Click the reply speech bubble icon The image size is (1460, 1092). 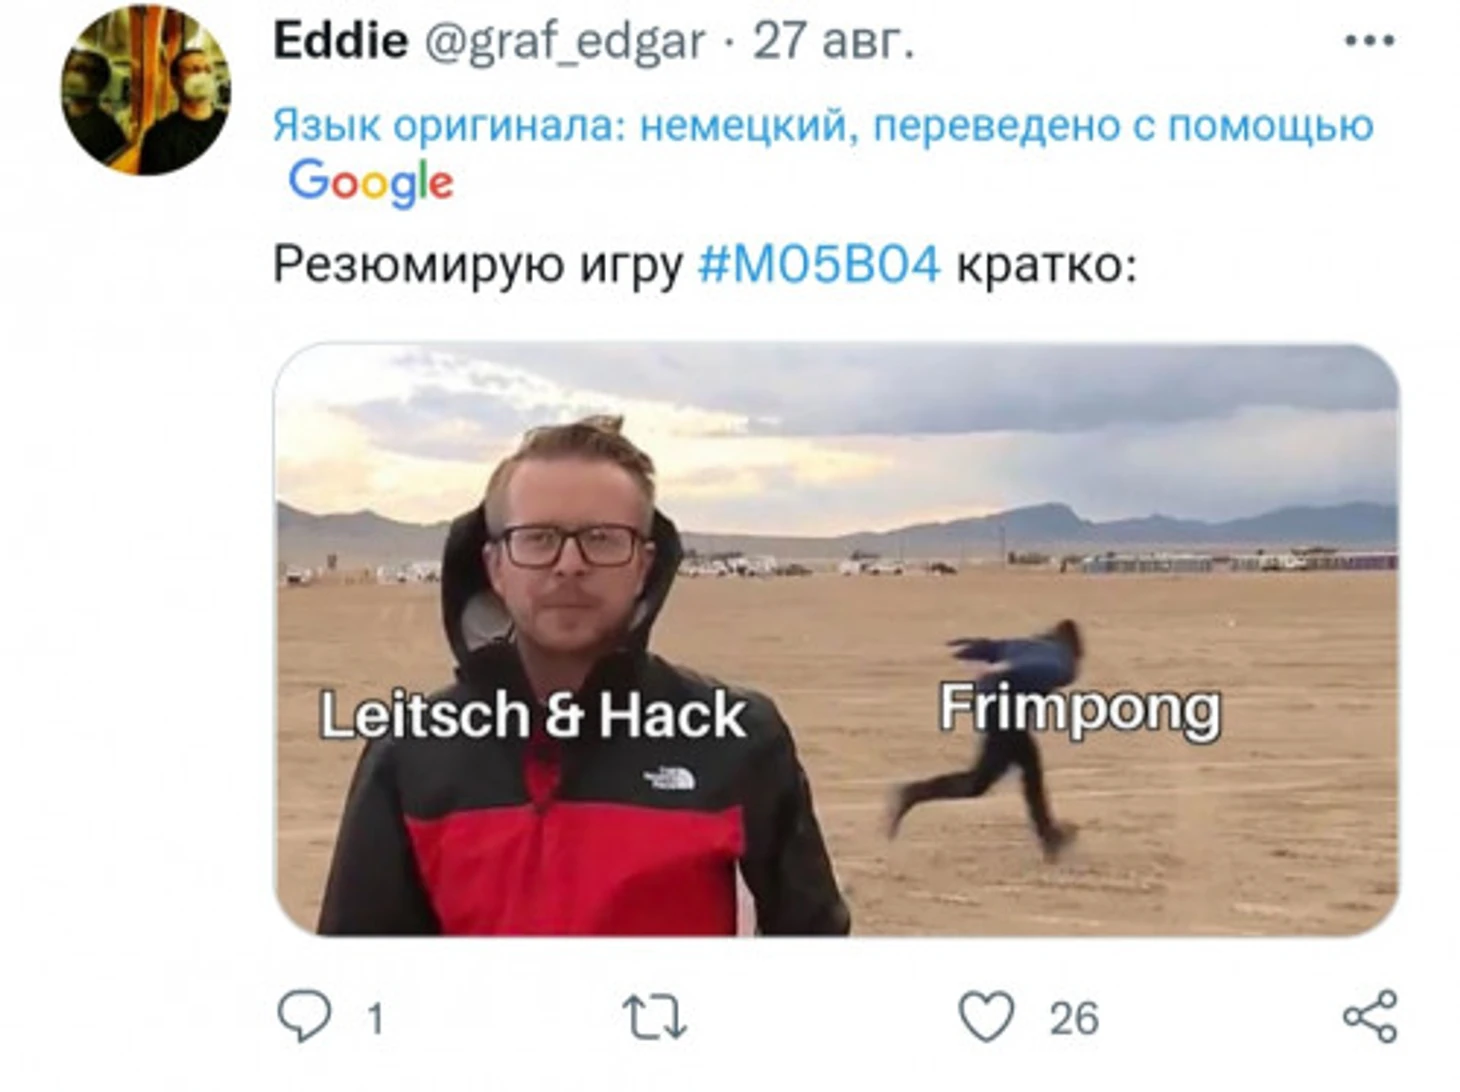tap(303, 1016)
